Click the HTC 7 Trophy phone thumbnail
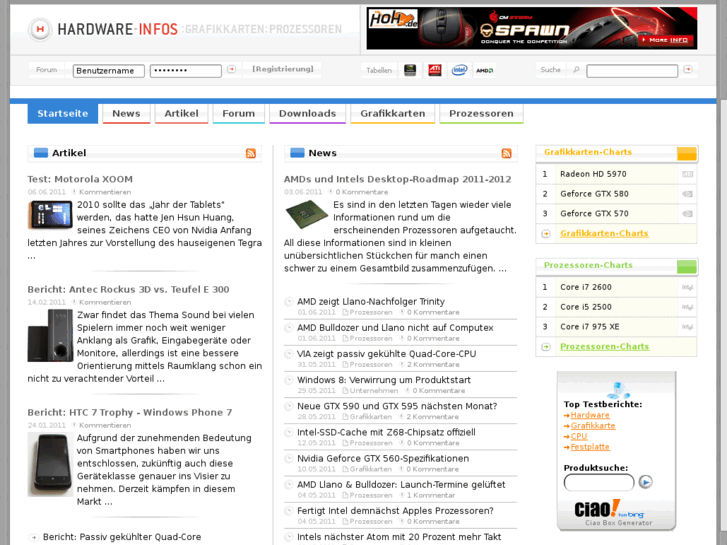727x545 pixels. pyautogui.click(x=50, y=465)
